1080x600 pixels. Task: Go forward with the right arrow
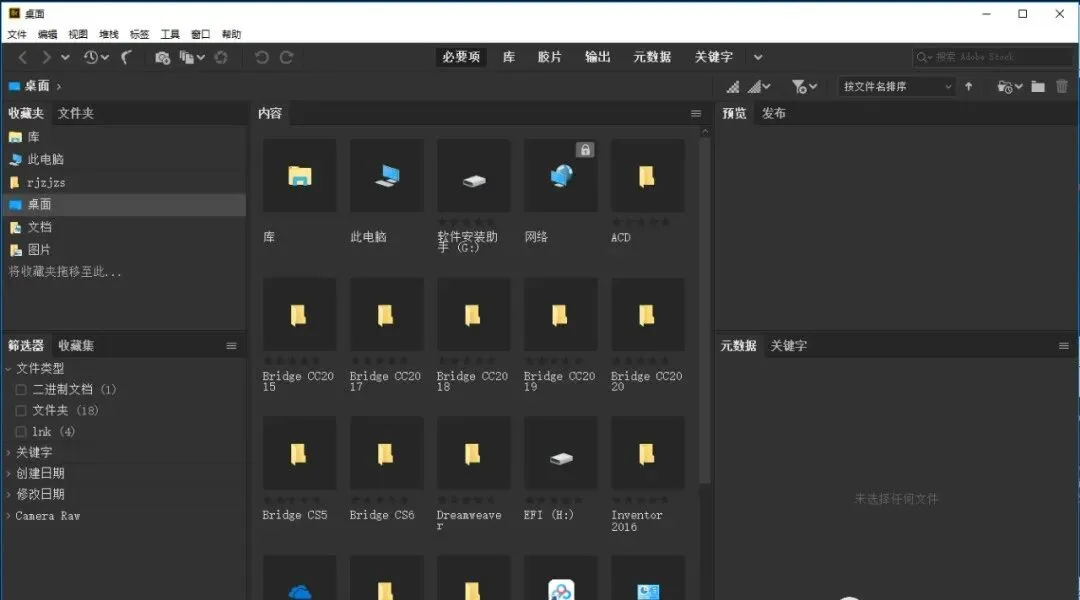(46, 57)
